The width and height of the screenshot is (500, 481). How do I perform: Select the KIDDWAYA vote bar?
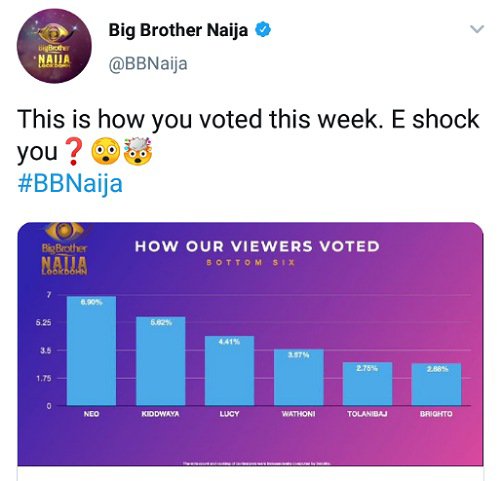(161, 361)
